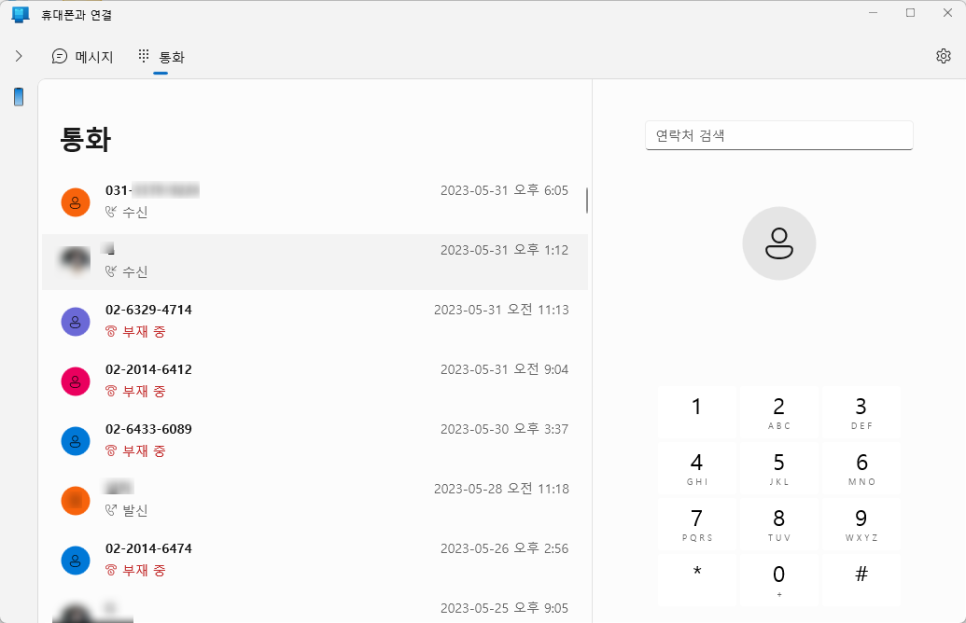Click the purple avatar beside 02-6329-4714
This screenshot has height=623, width=966.
75,322
